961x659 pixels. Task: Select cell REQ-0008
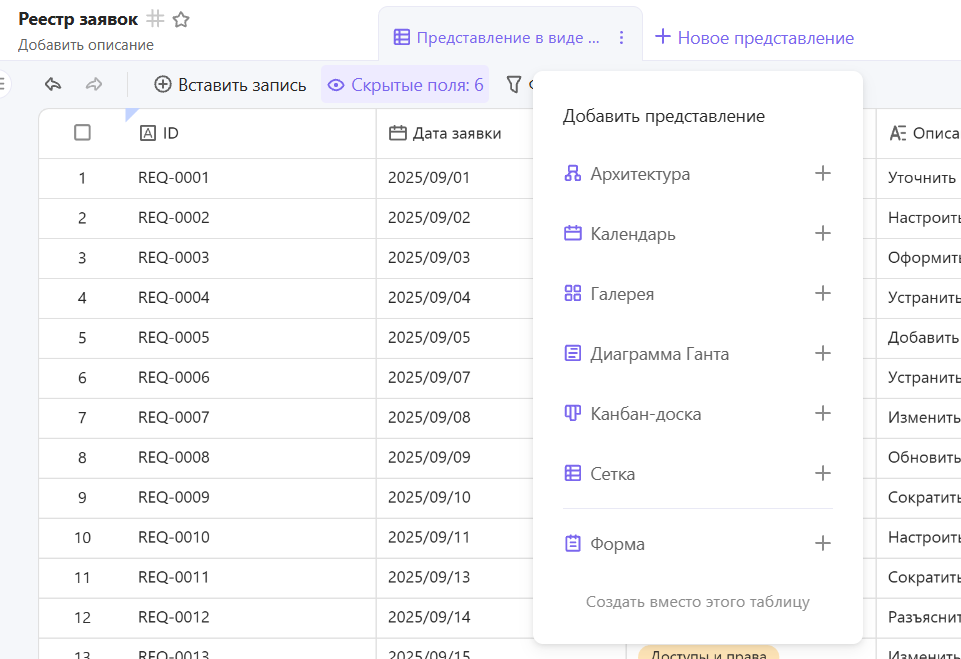251,457
